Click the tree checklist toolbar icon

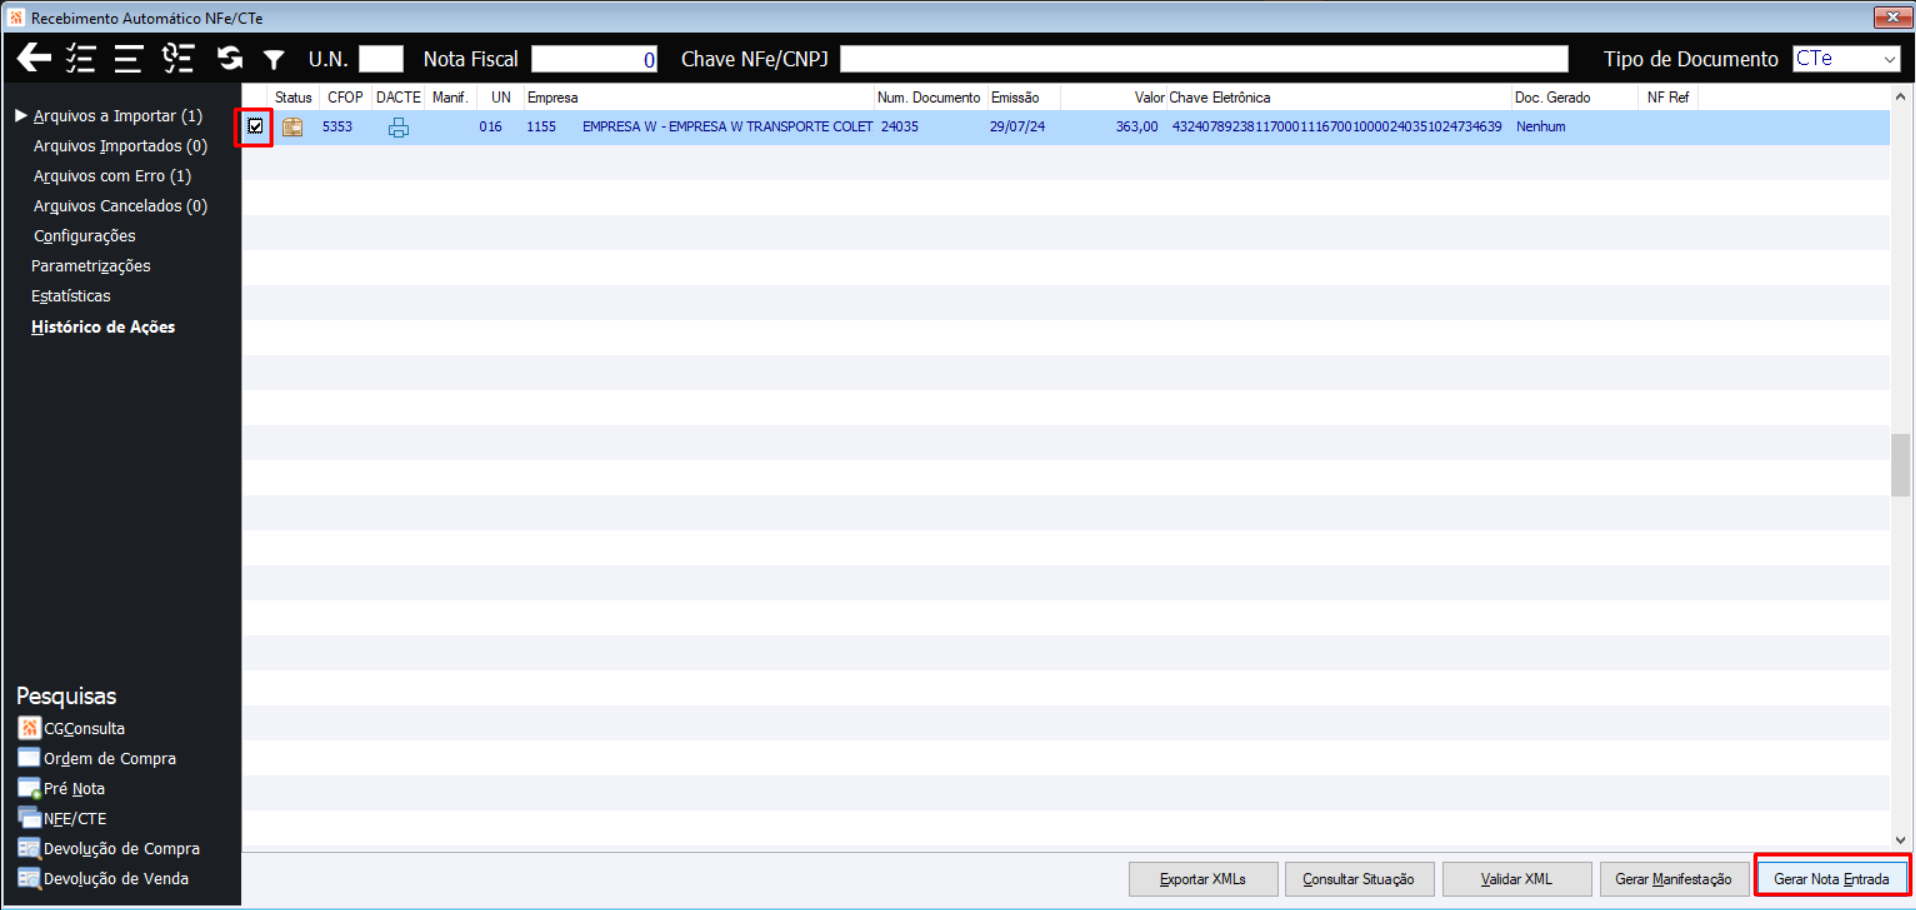(178, 58)
